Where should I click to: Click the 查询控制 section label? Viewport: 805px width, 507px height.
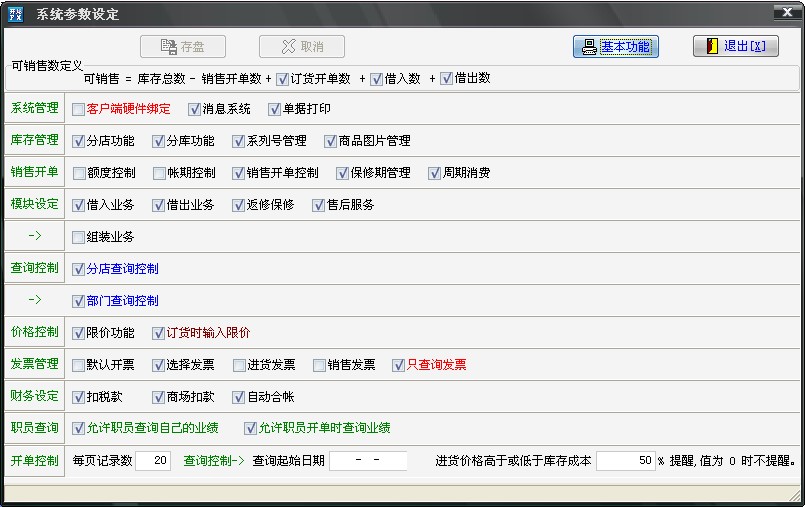coord(34,268)
